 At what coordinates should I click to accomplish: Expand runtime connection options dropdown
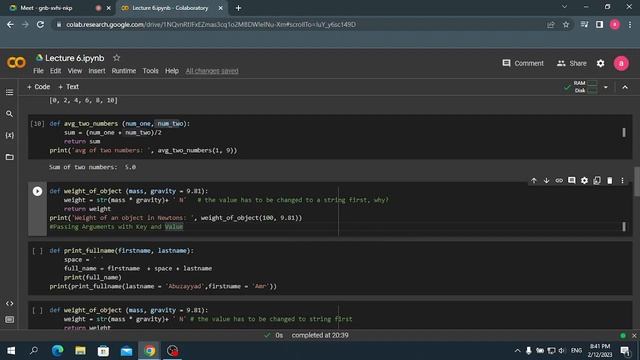click(606, 87)
